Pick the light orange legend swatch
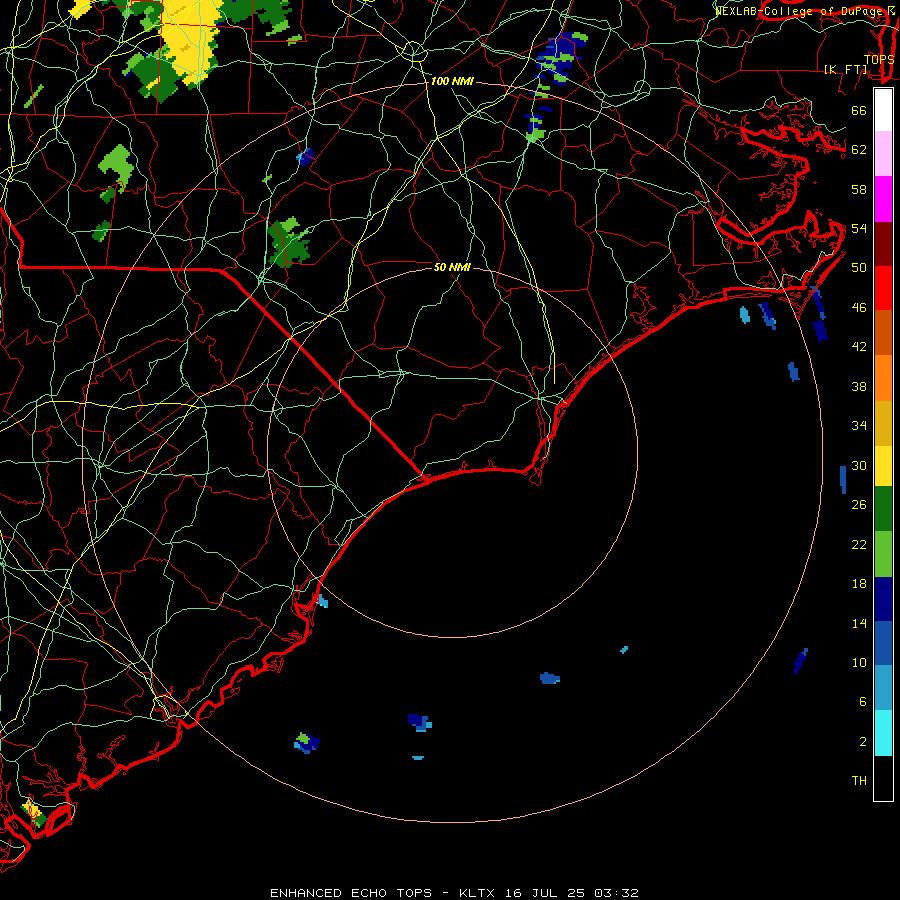This screenshot has width=900, height=900. pos(883,378)
